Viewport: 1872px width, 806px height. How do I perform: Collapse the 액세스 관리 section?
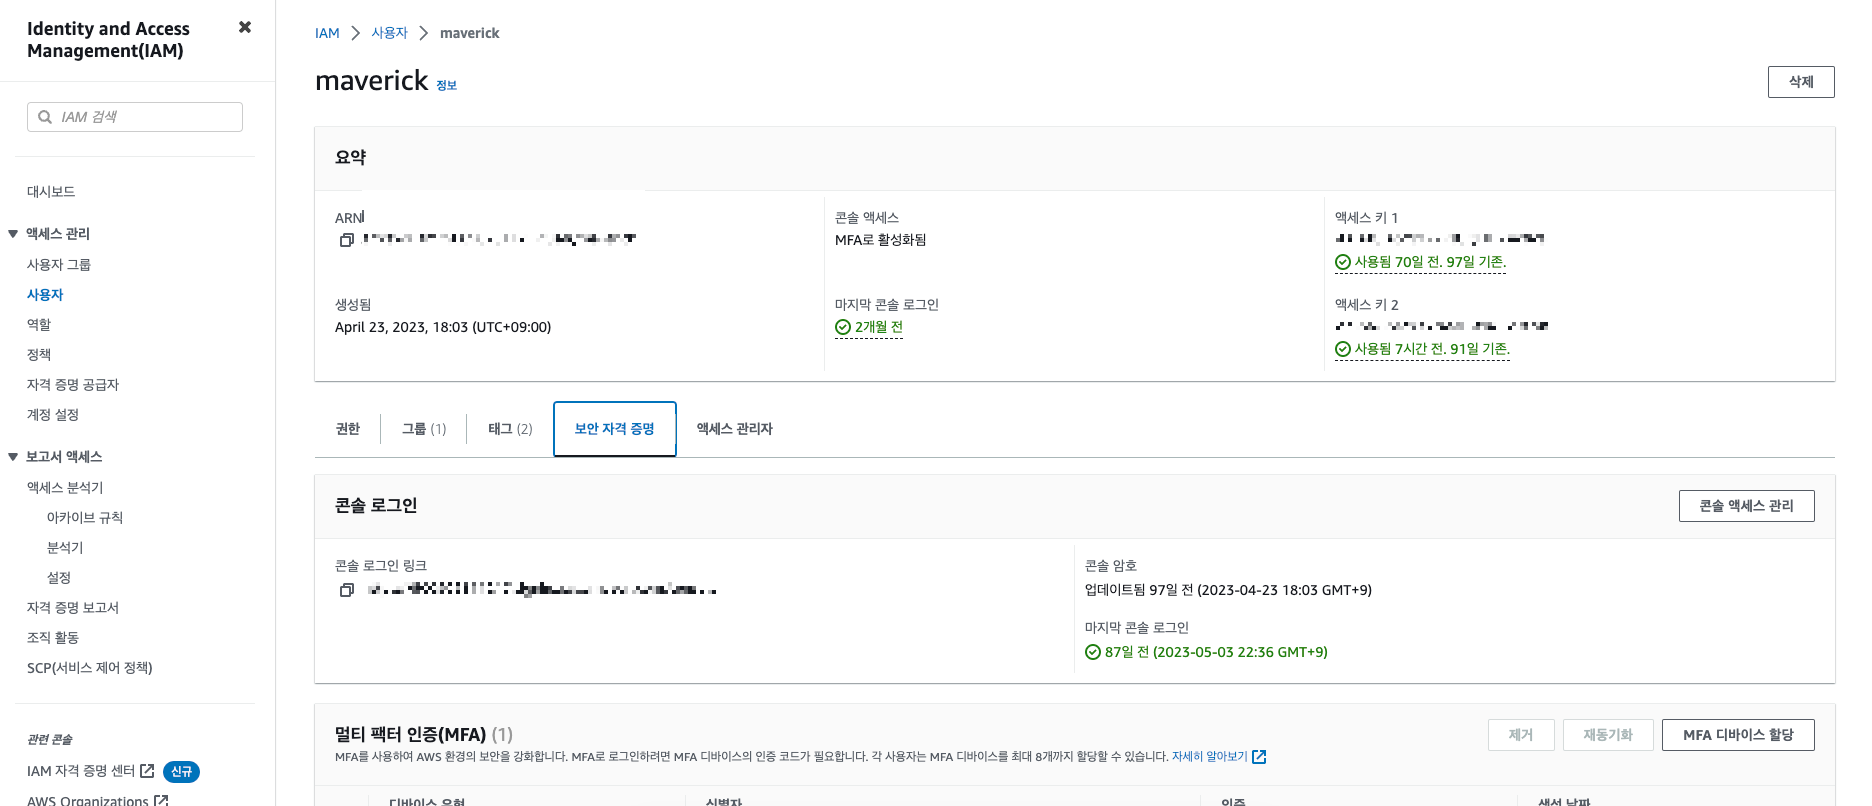pyautogui.click(x=13, y=234)
